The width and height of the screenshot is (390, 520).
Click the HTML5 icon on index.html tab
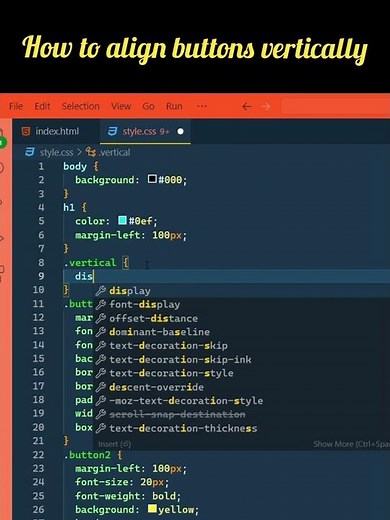click(x=26, y=131)
